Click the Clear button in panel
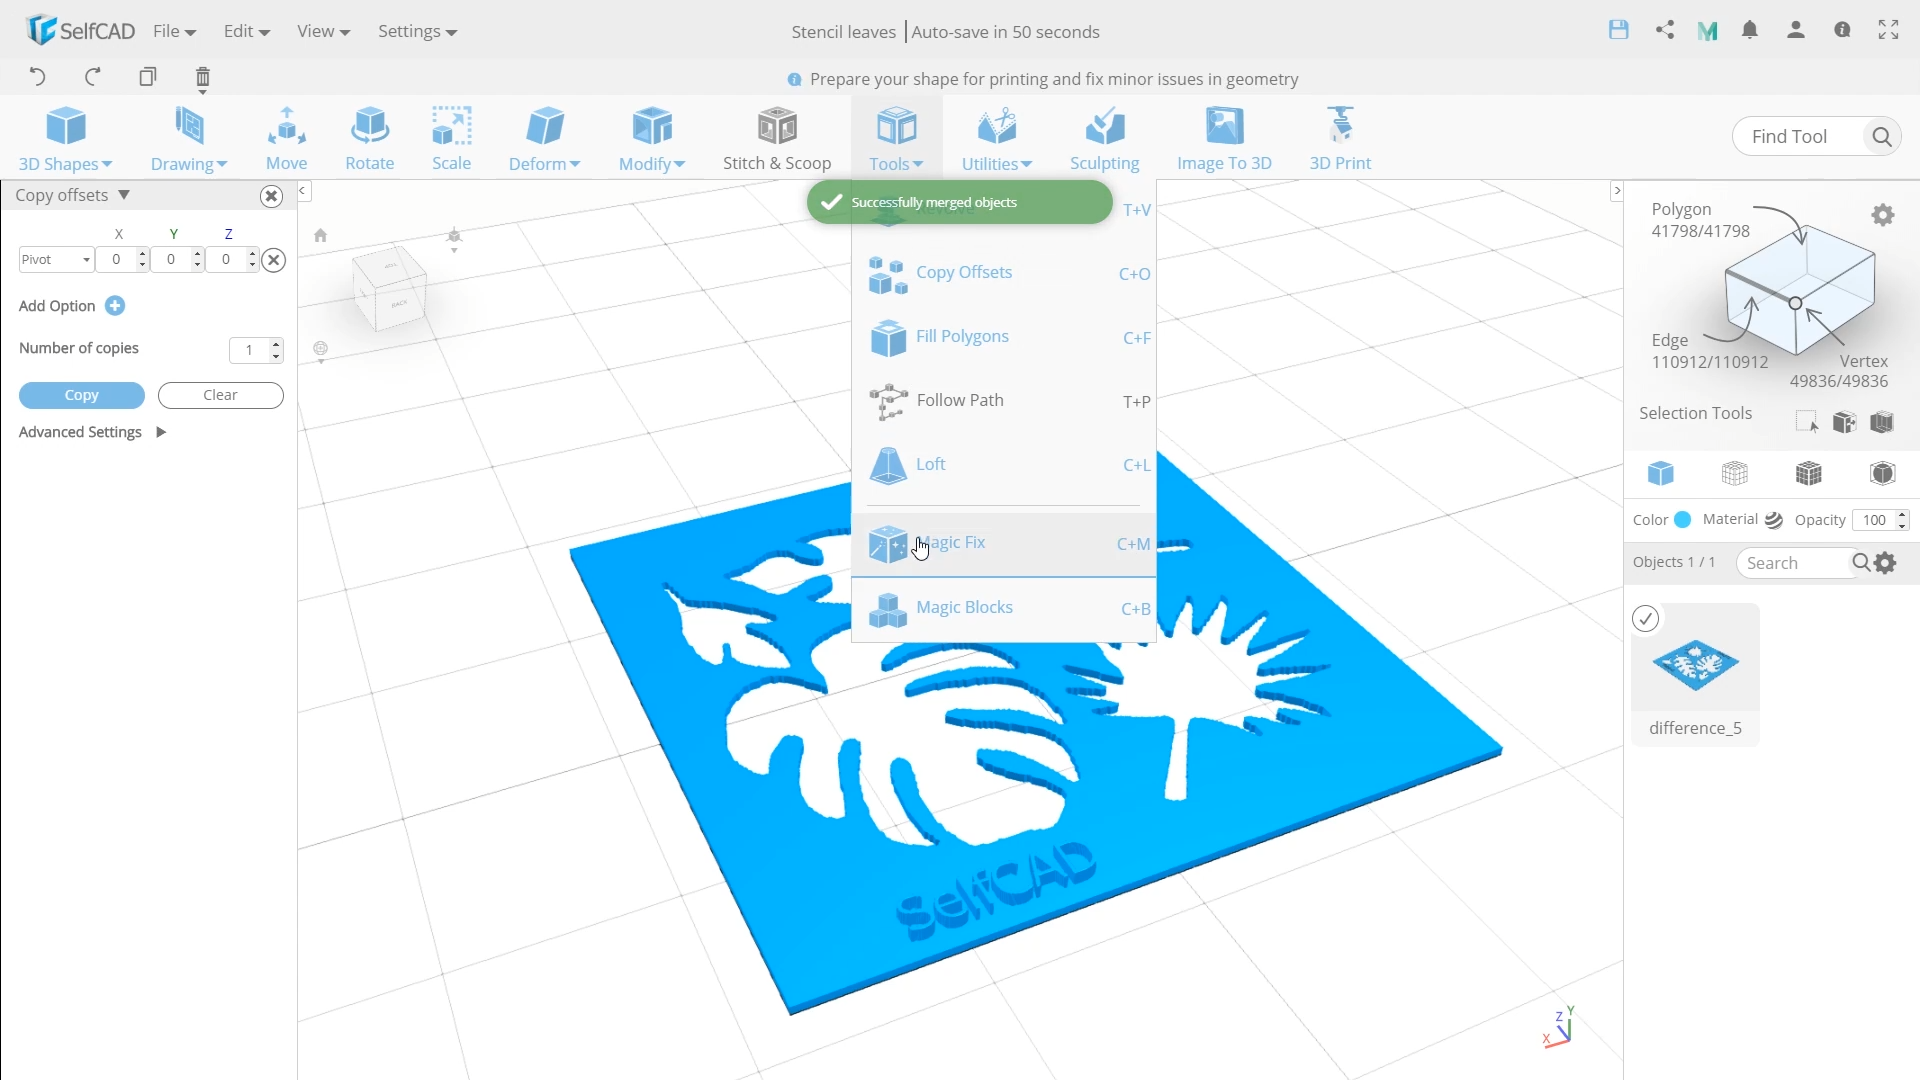 click(220, 394)
